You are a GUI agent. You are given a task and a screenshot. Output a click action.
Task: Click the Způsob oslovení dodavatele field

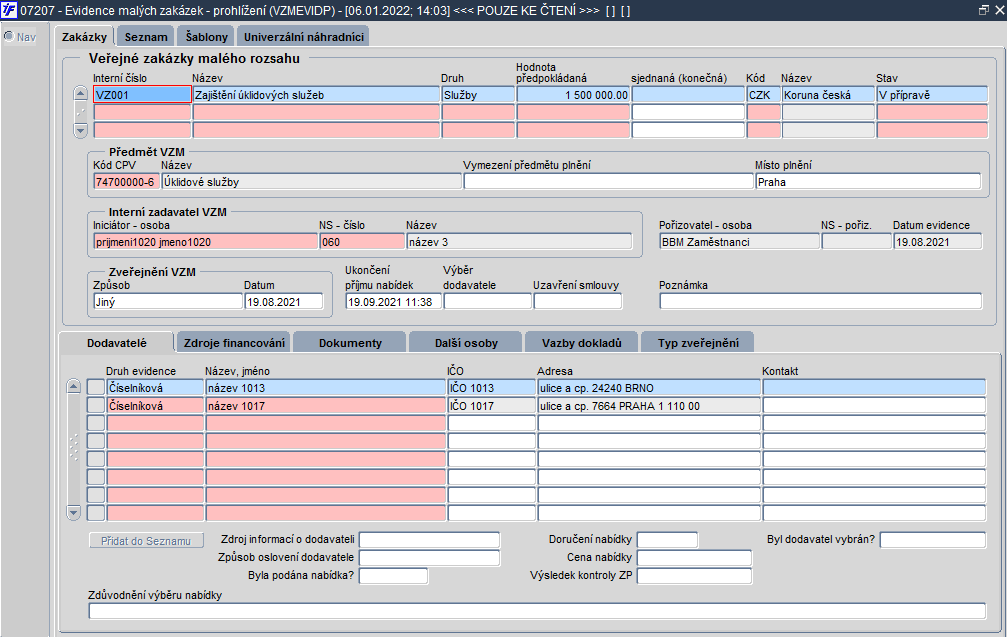point(429,557)
